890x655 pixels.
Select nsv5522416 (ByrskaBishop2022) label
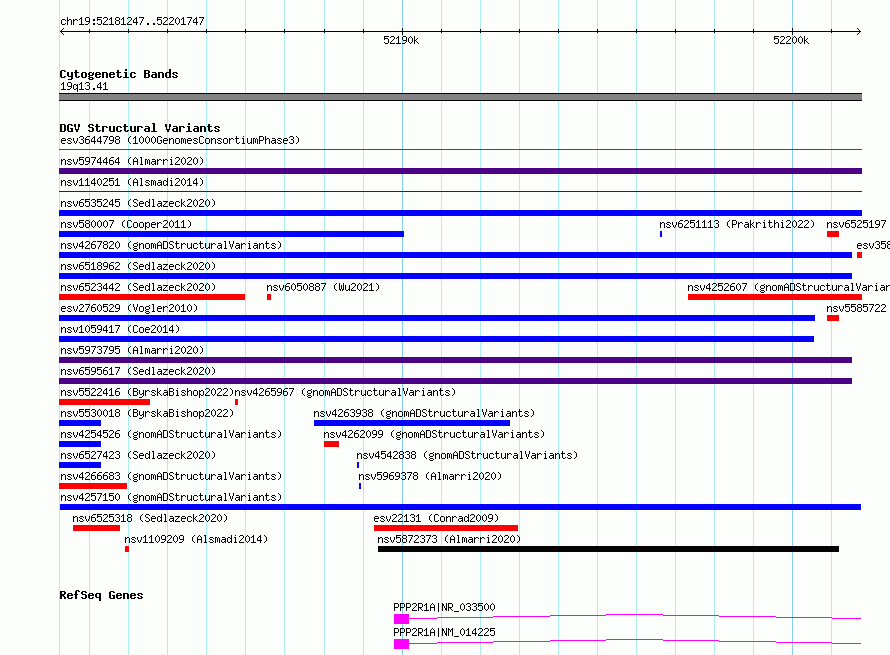click(147, 392)
